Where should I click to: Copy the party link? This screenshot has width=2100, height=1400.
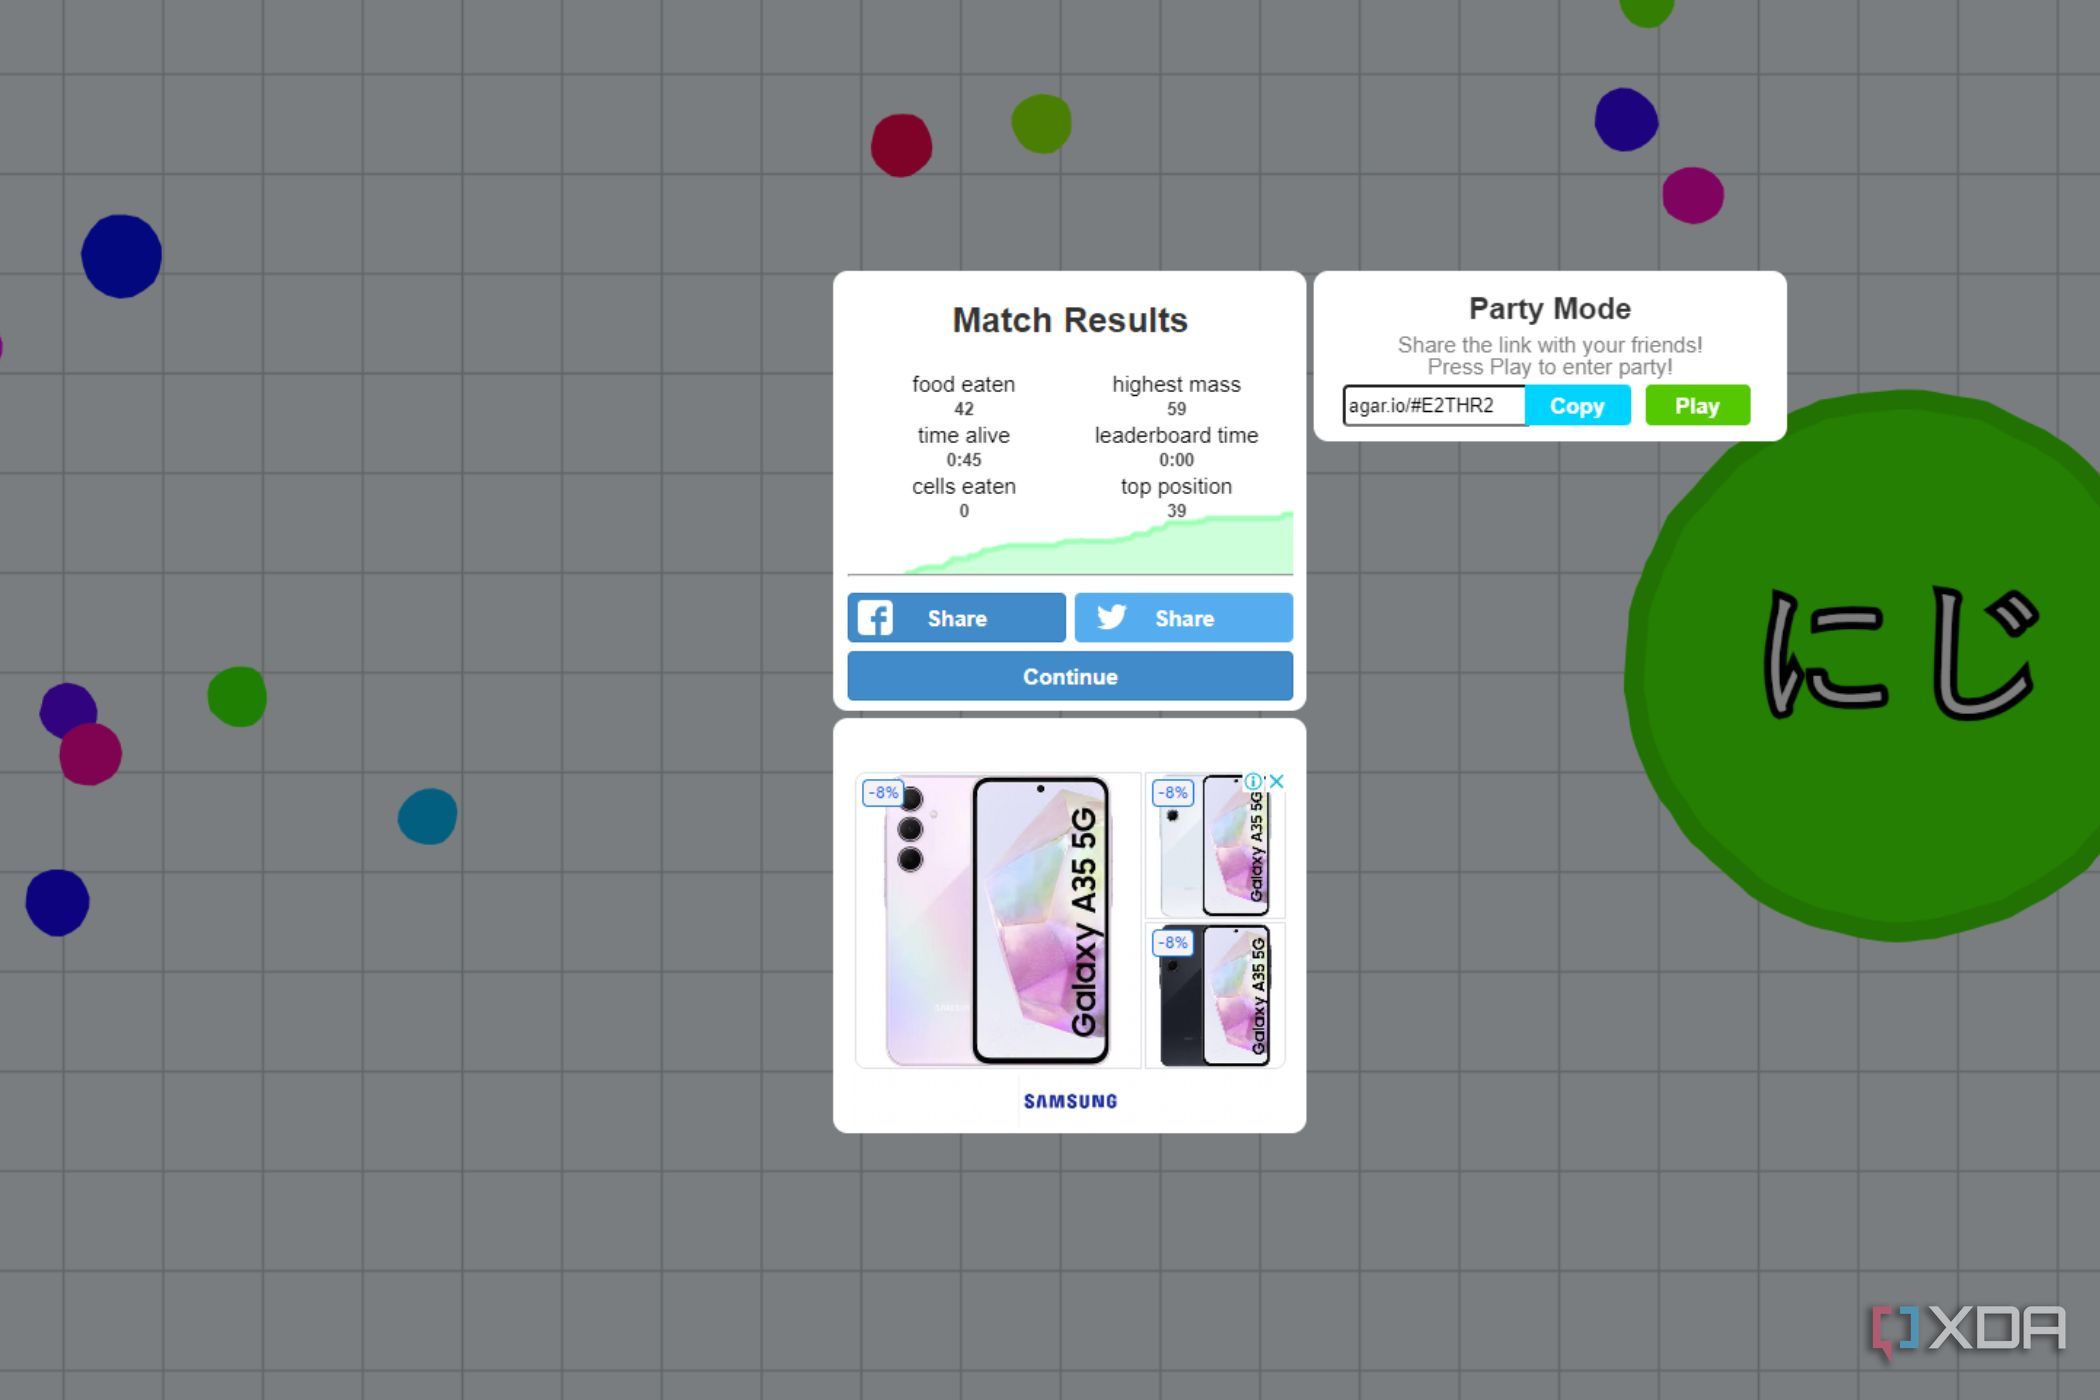coord(1577,405)
